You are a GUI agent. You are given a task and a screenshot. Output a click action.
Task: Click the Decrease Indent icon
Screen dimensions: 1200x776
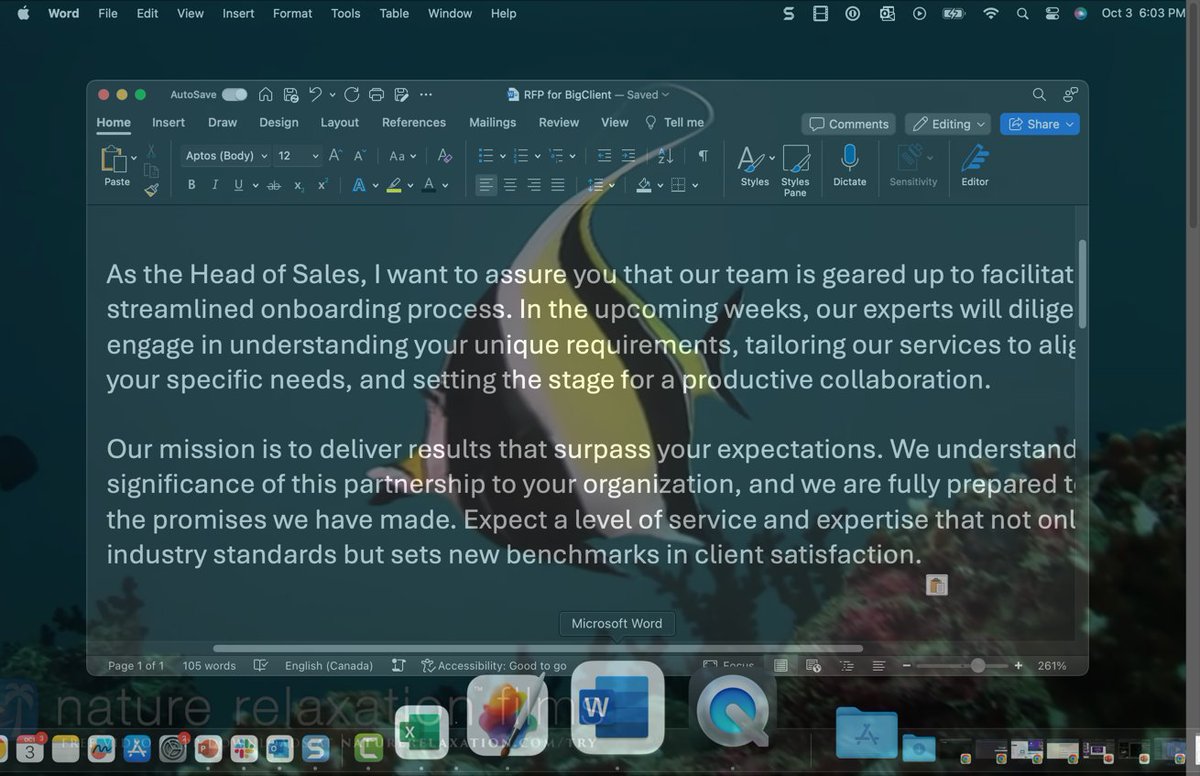click(604, 156)
